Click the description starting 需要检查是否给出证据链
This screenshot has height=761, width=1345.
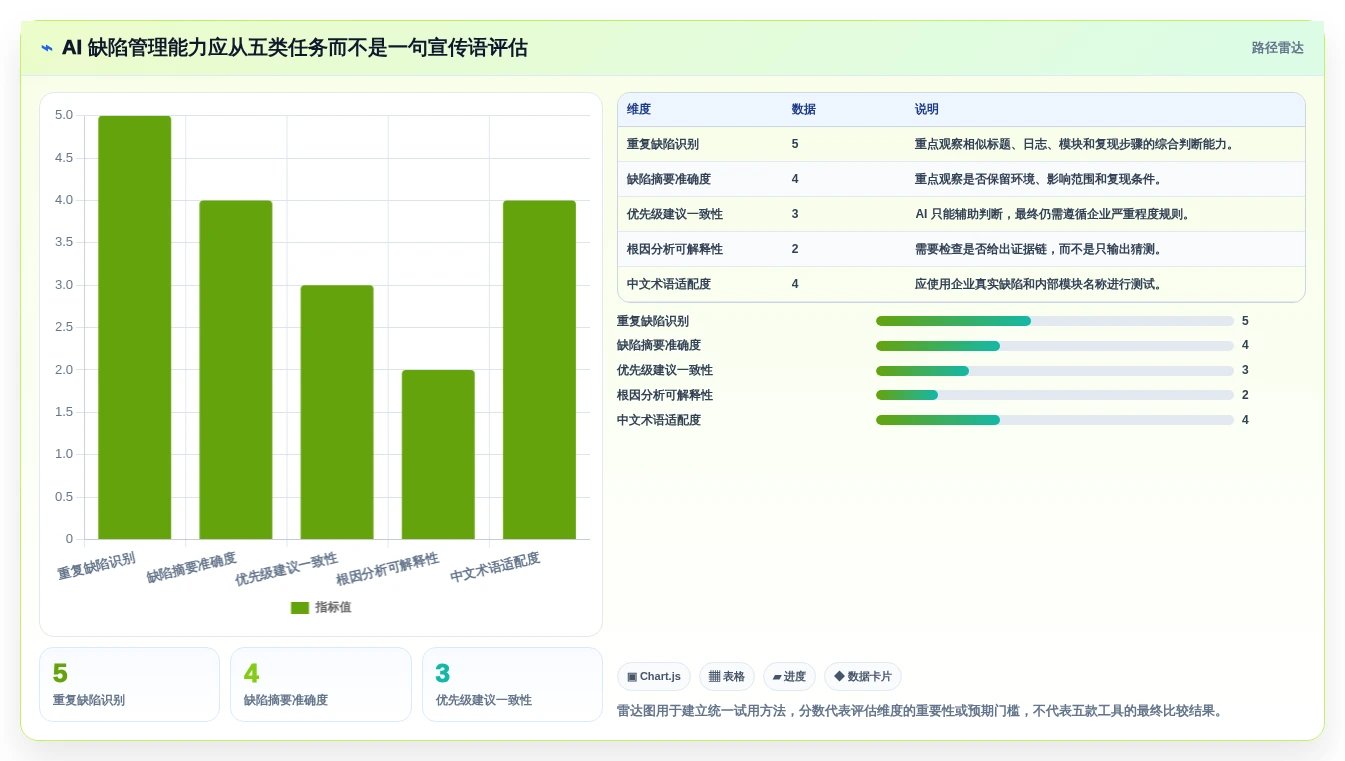[x=1041, y=249]
